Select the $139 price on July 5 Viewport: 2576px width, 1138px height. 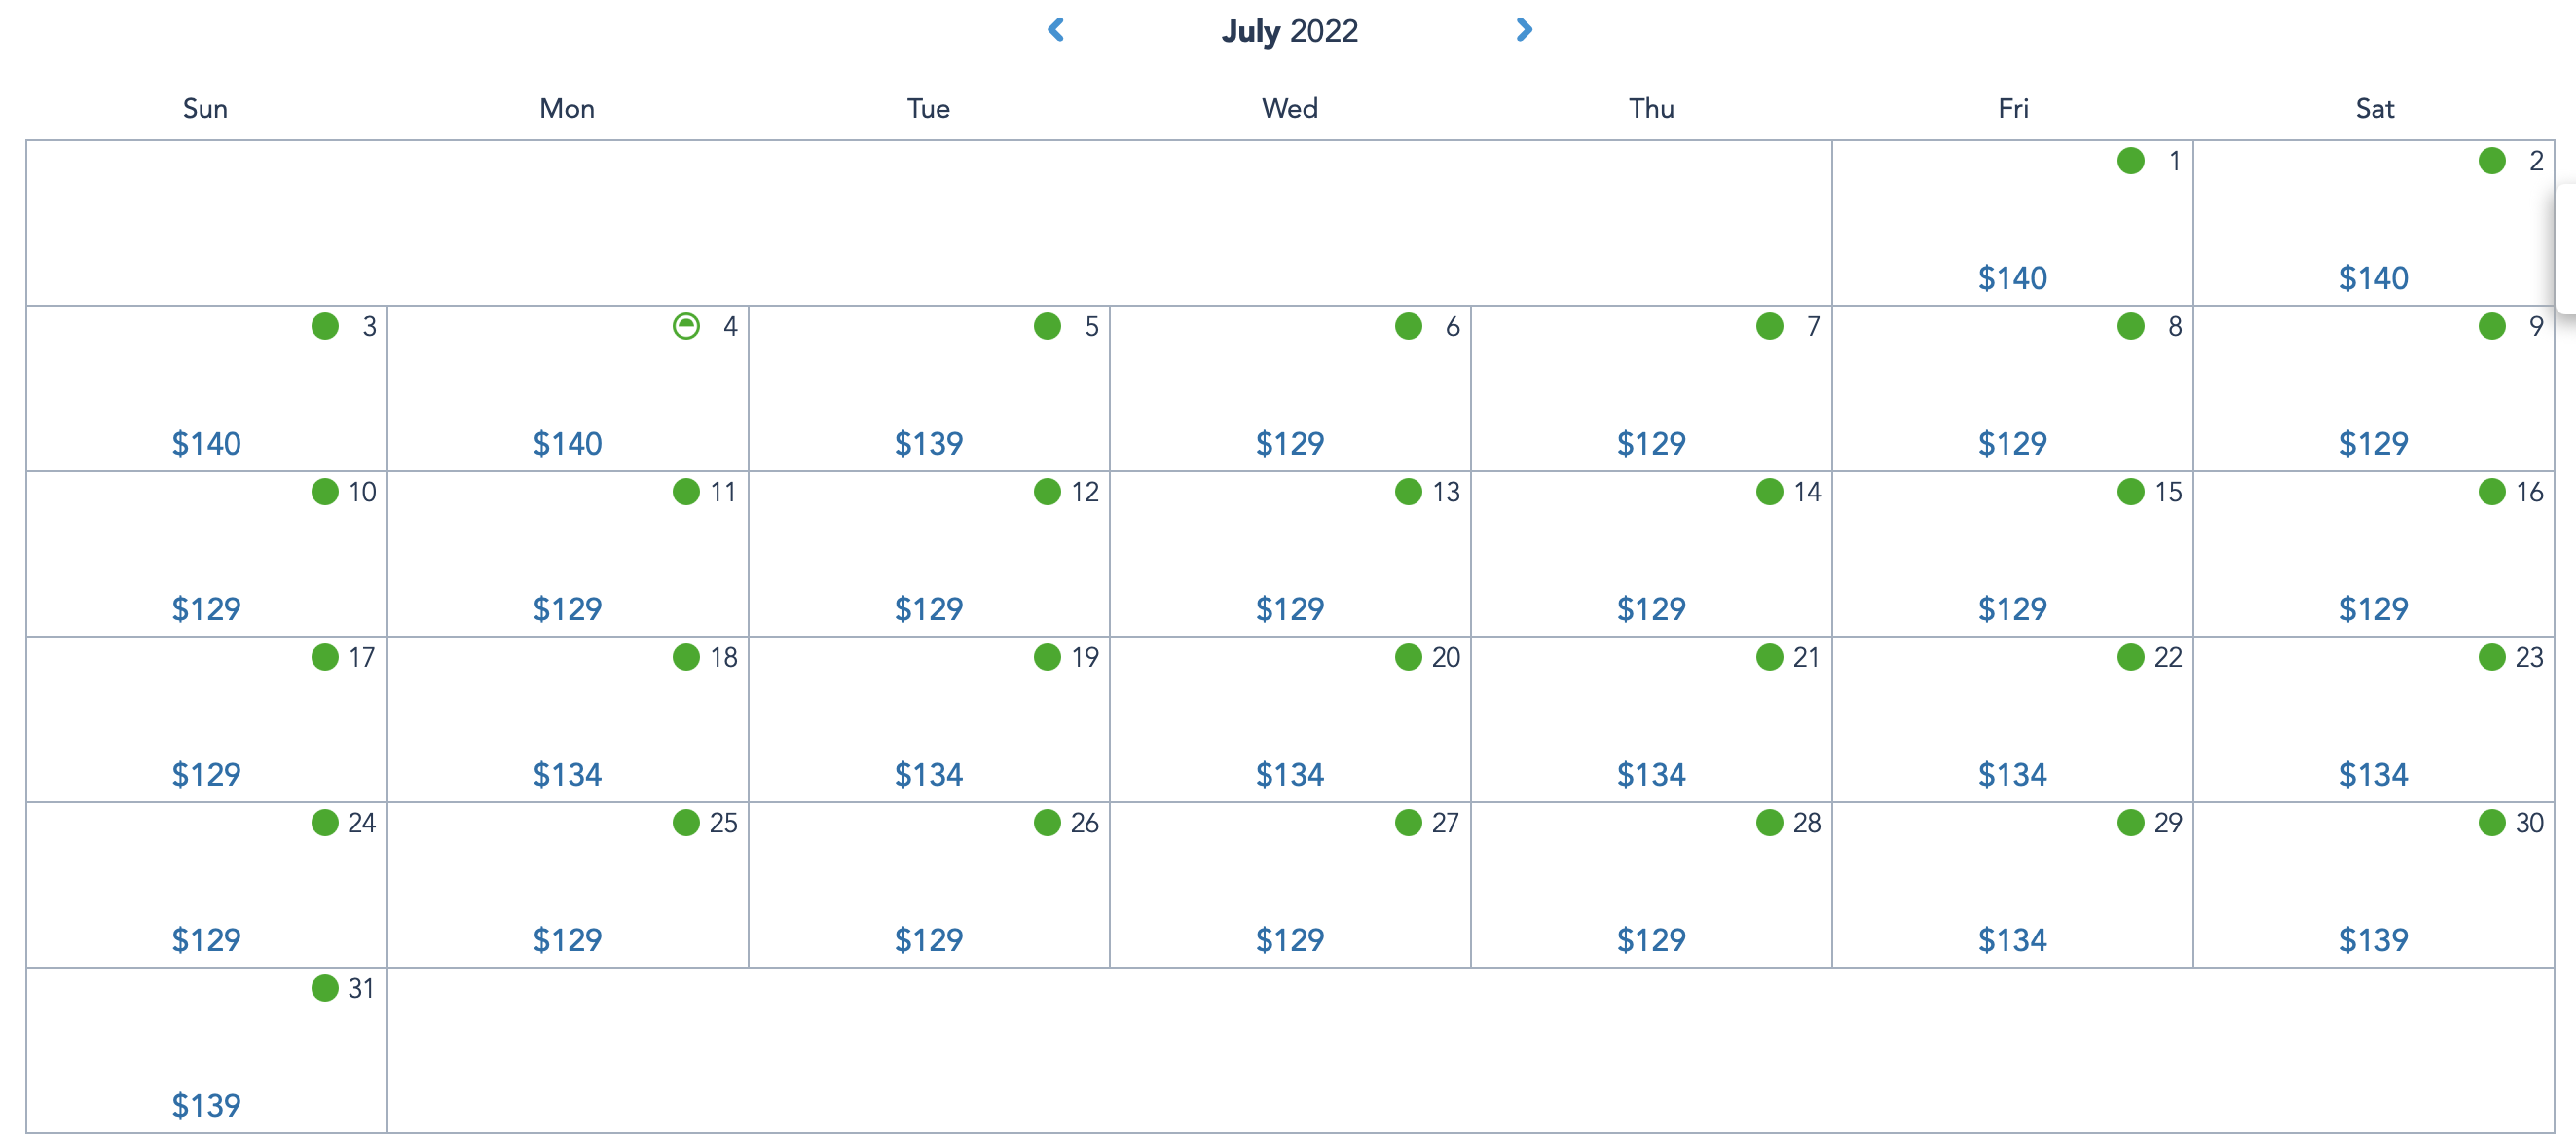[929, 443]
